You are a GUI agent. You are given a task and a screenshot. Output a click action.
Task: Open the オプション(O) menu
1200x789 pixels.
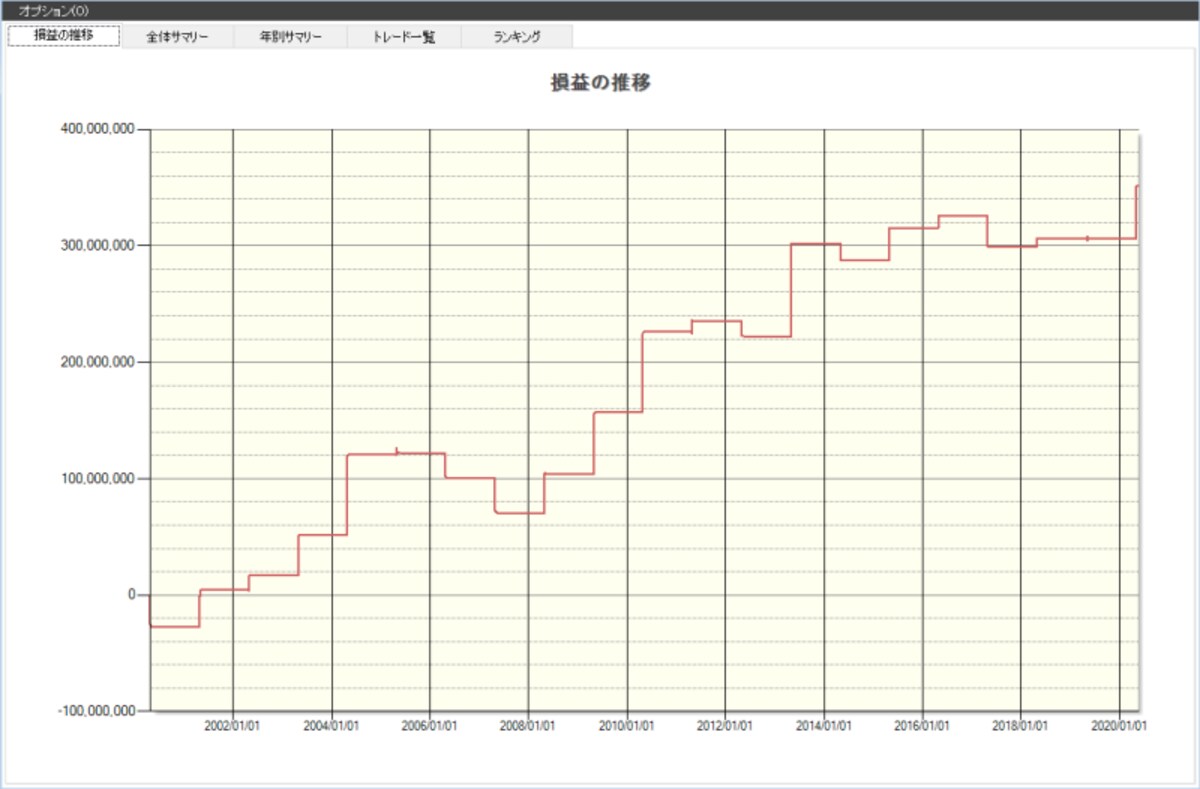coord(54,9)
